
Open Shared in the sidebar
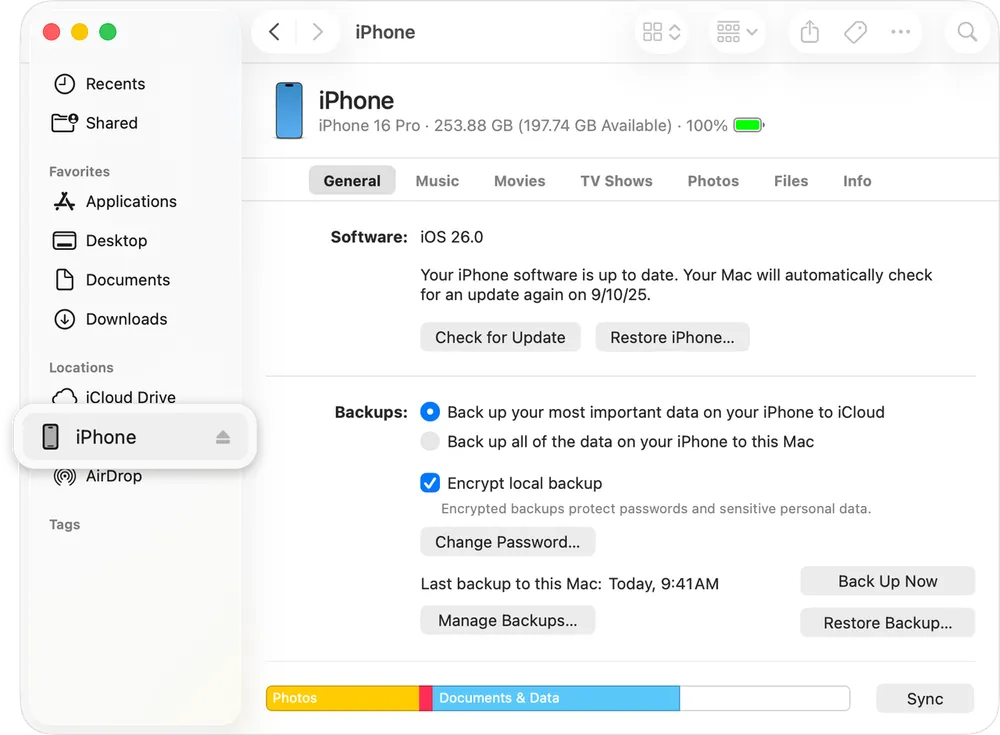point(112,122)
